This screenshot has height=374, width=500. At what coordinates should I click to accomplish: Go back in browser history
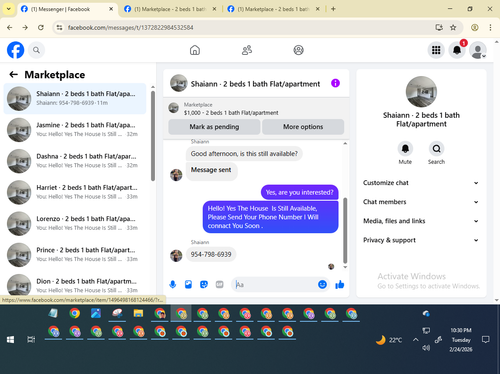click(10, 27)
